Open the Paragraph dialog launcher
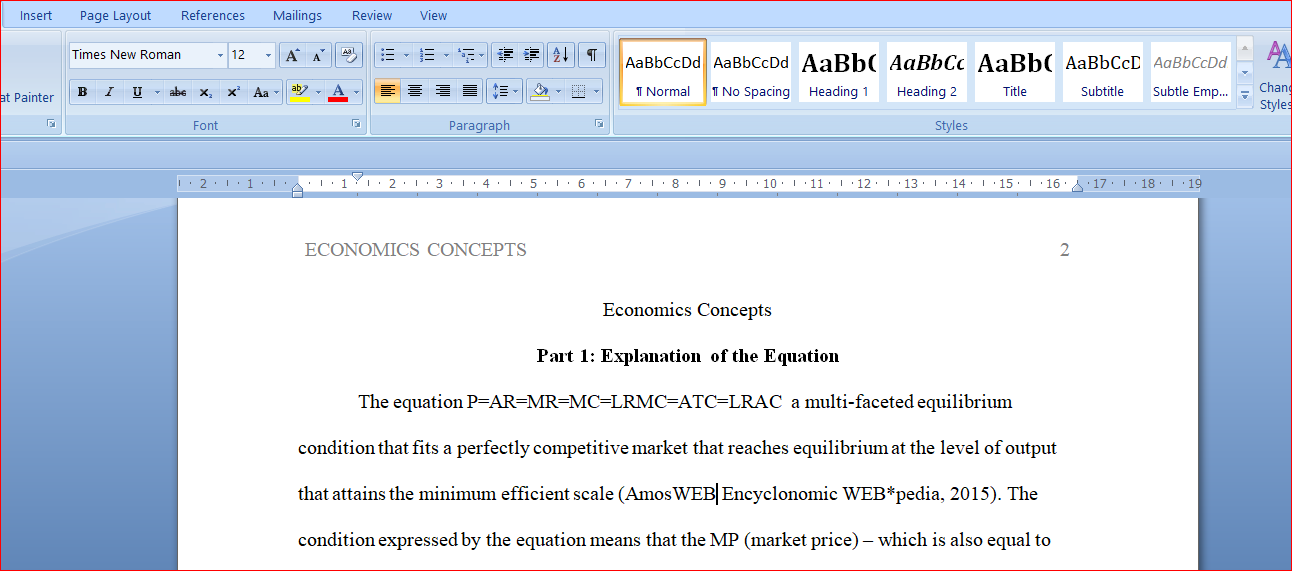 click(x=599, y=124)
